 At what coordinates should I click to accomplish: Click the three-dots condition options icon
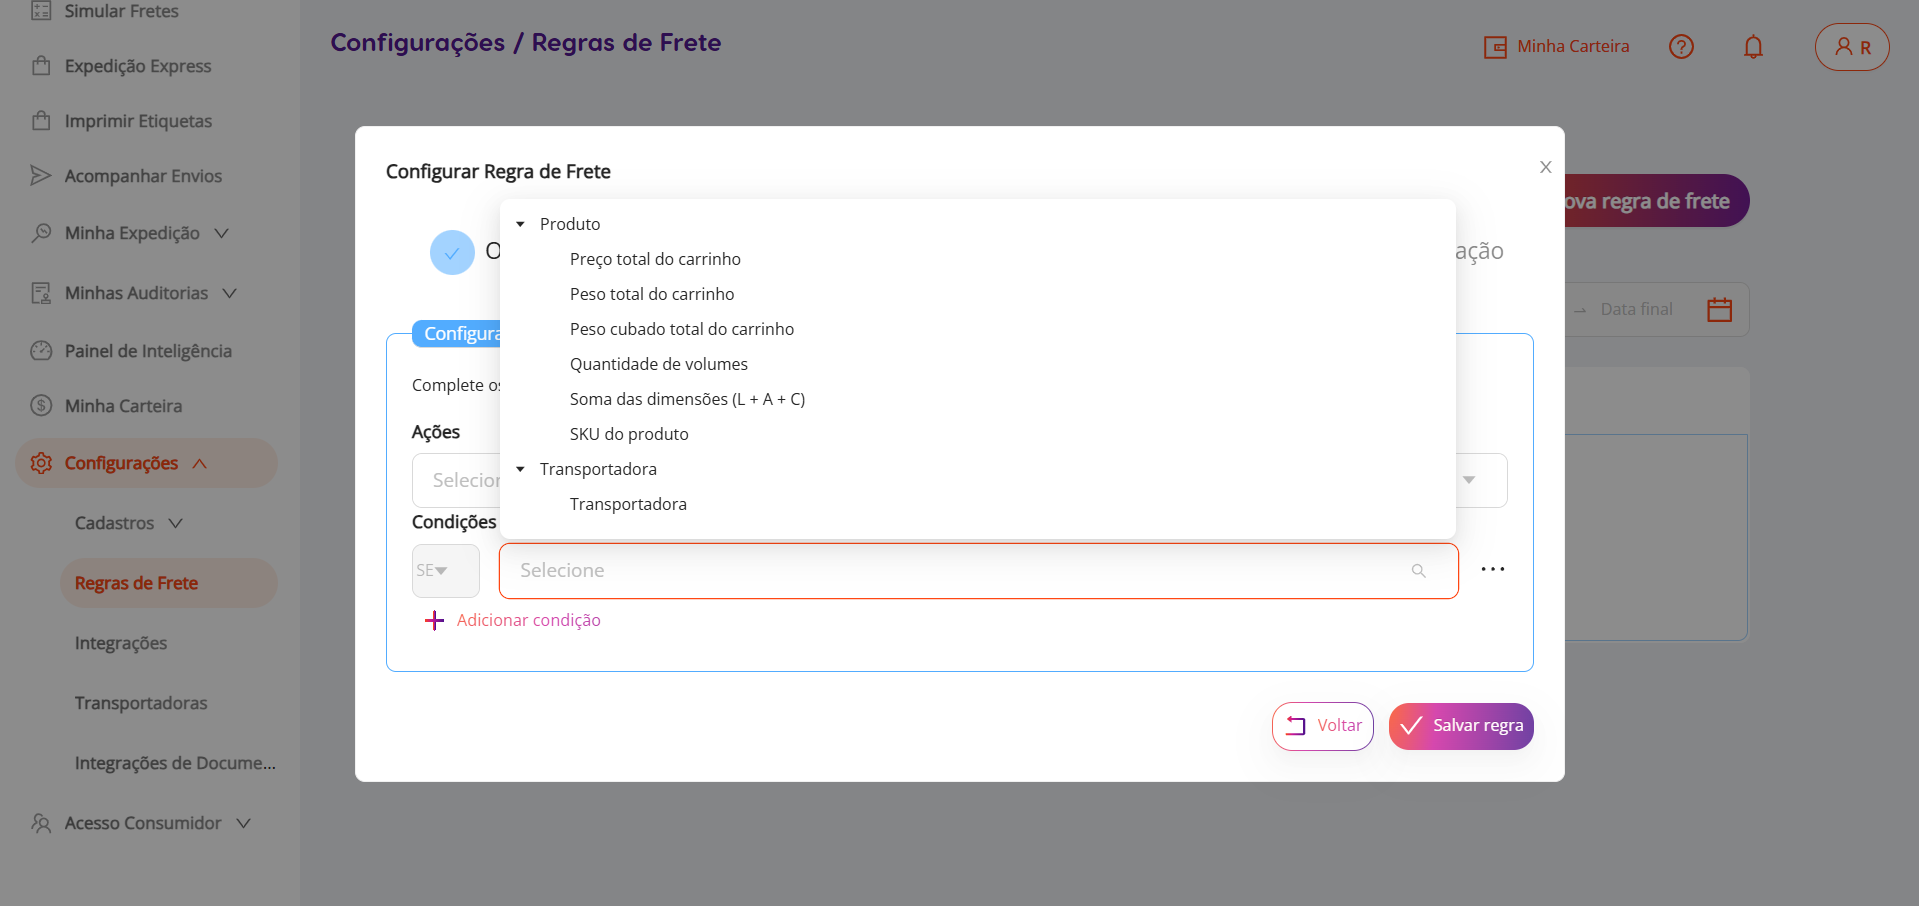(x=1492, y=570)
